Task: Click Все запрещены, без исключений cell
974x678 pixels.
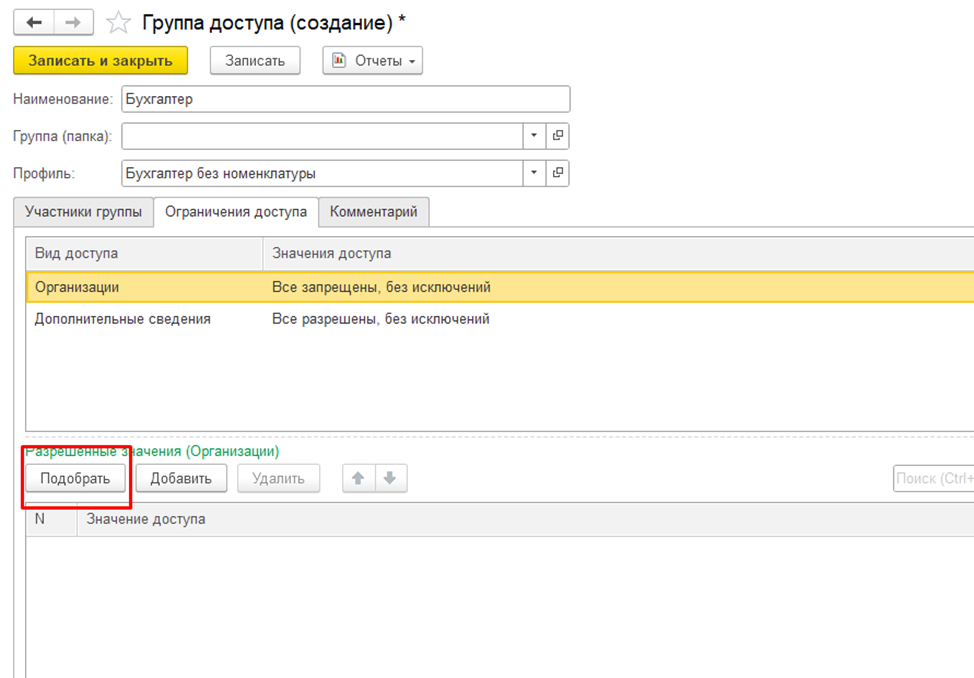Action: pyautogui.click(x=381, y=287)
